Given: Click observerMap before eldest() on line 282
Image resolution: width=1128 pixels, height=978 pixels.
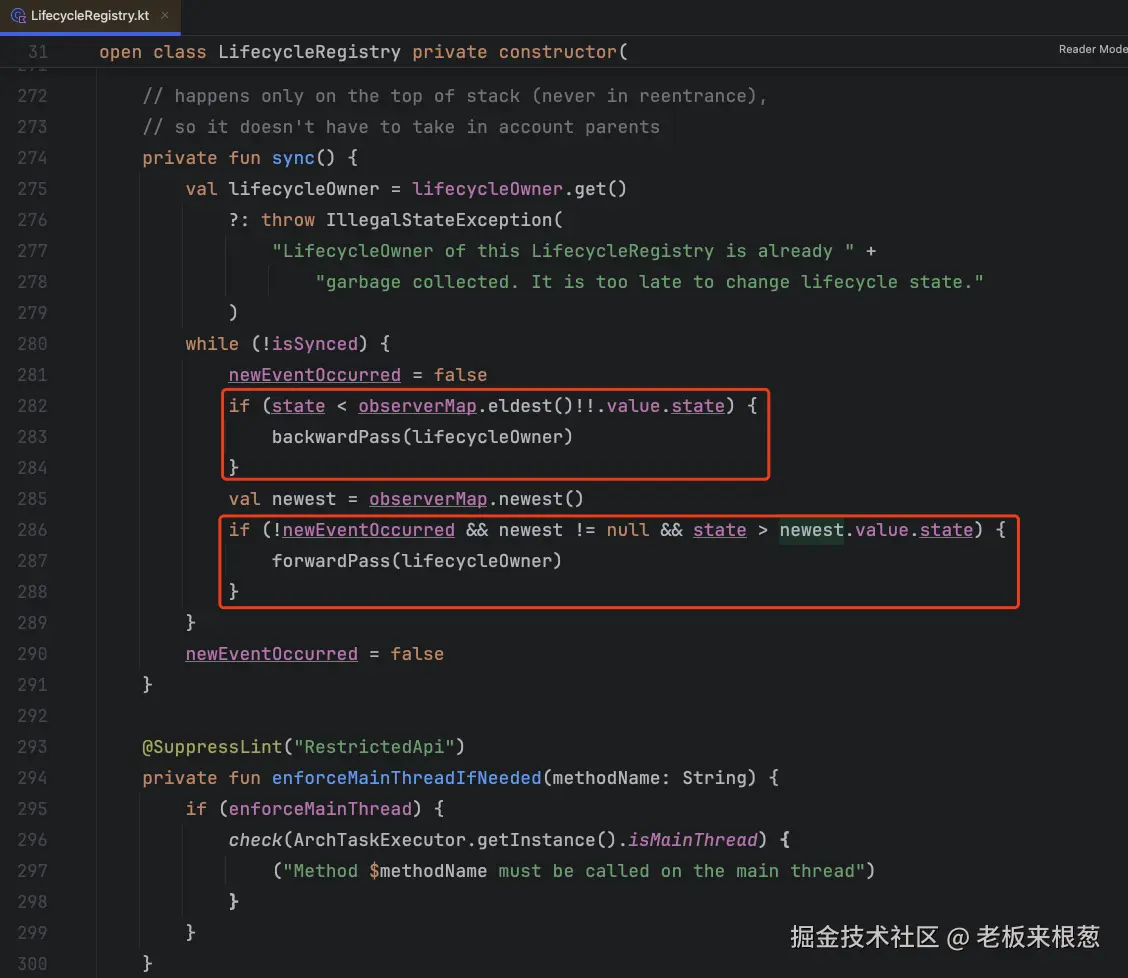Looking at the screenshot, I should click(417, 406).
